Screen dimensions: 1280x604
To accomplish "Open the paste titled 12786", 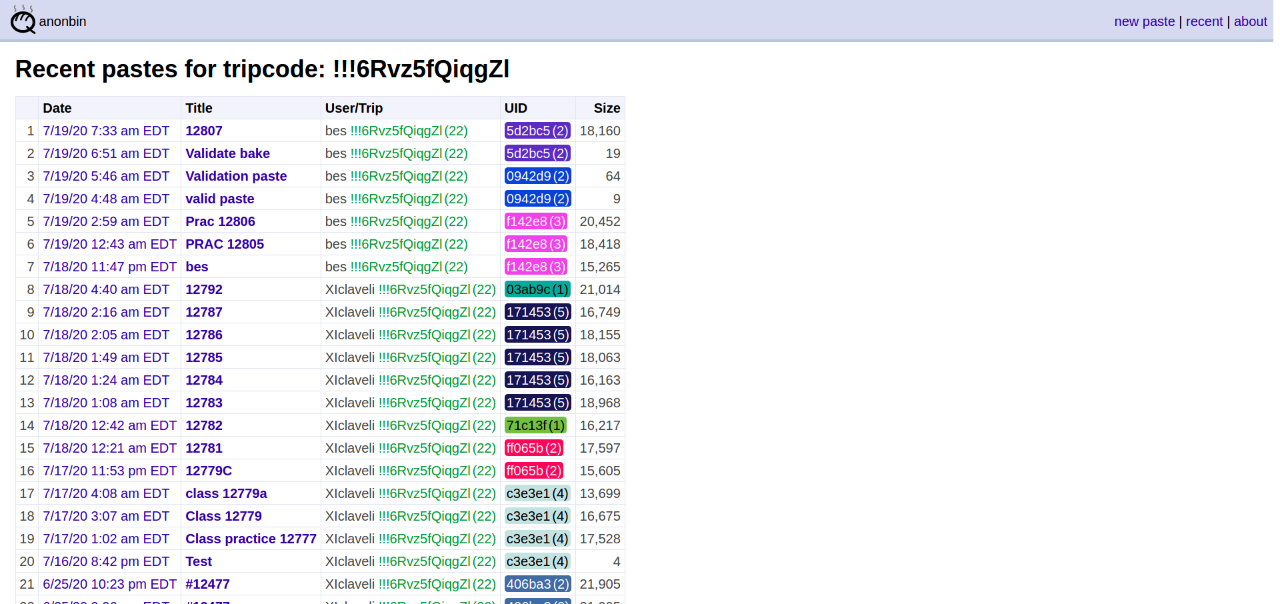I will point(204,334).
